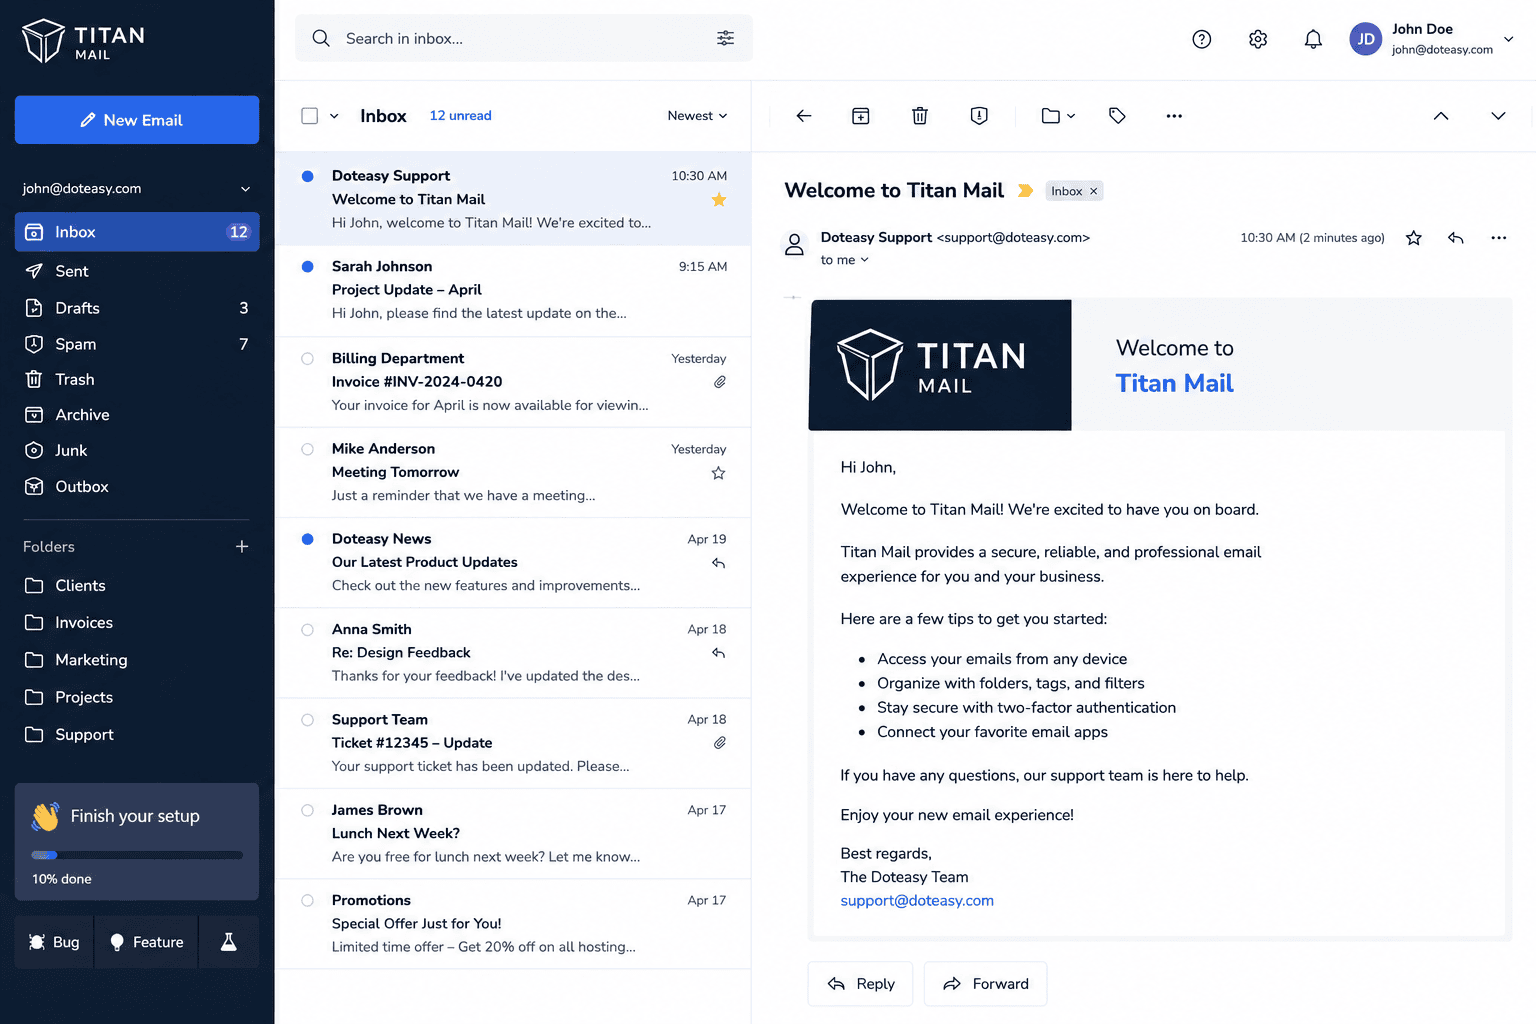The image size is (1536, 1024).
Task: Open the tag label icon
Action: coord(1117,116)
